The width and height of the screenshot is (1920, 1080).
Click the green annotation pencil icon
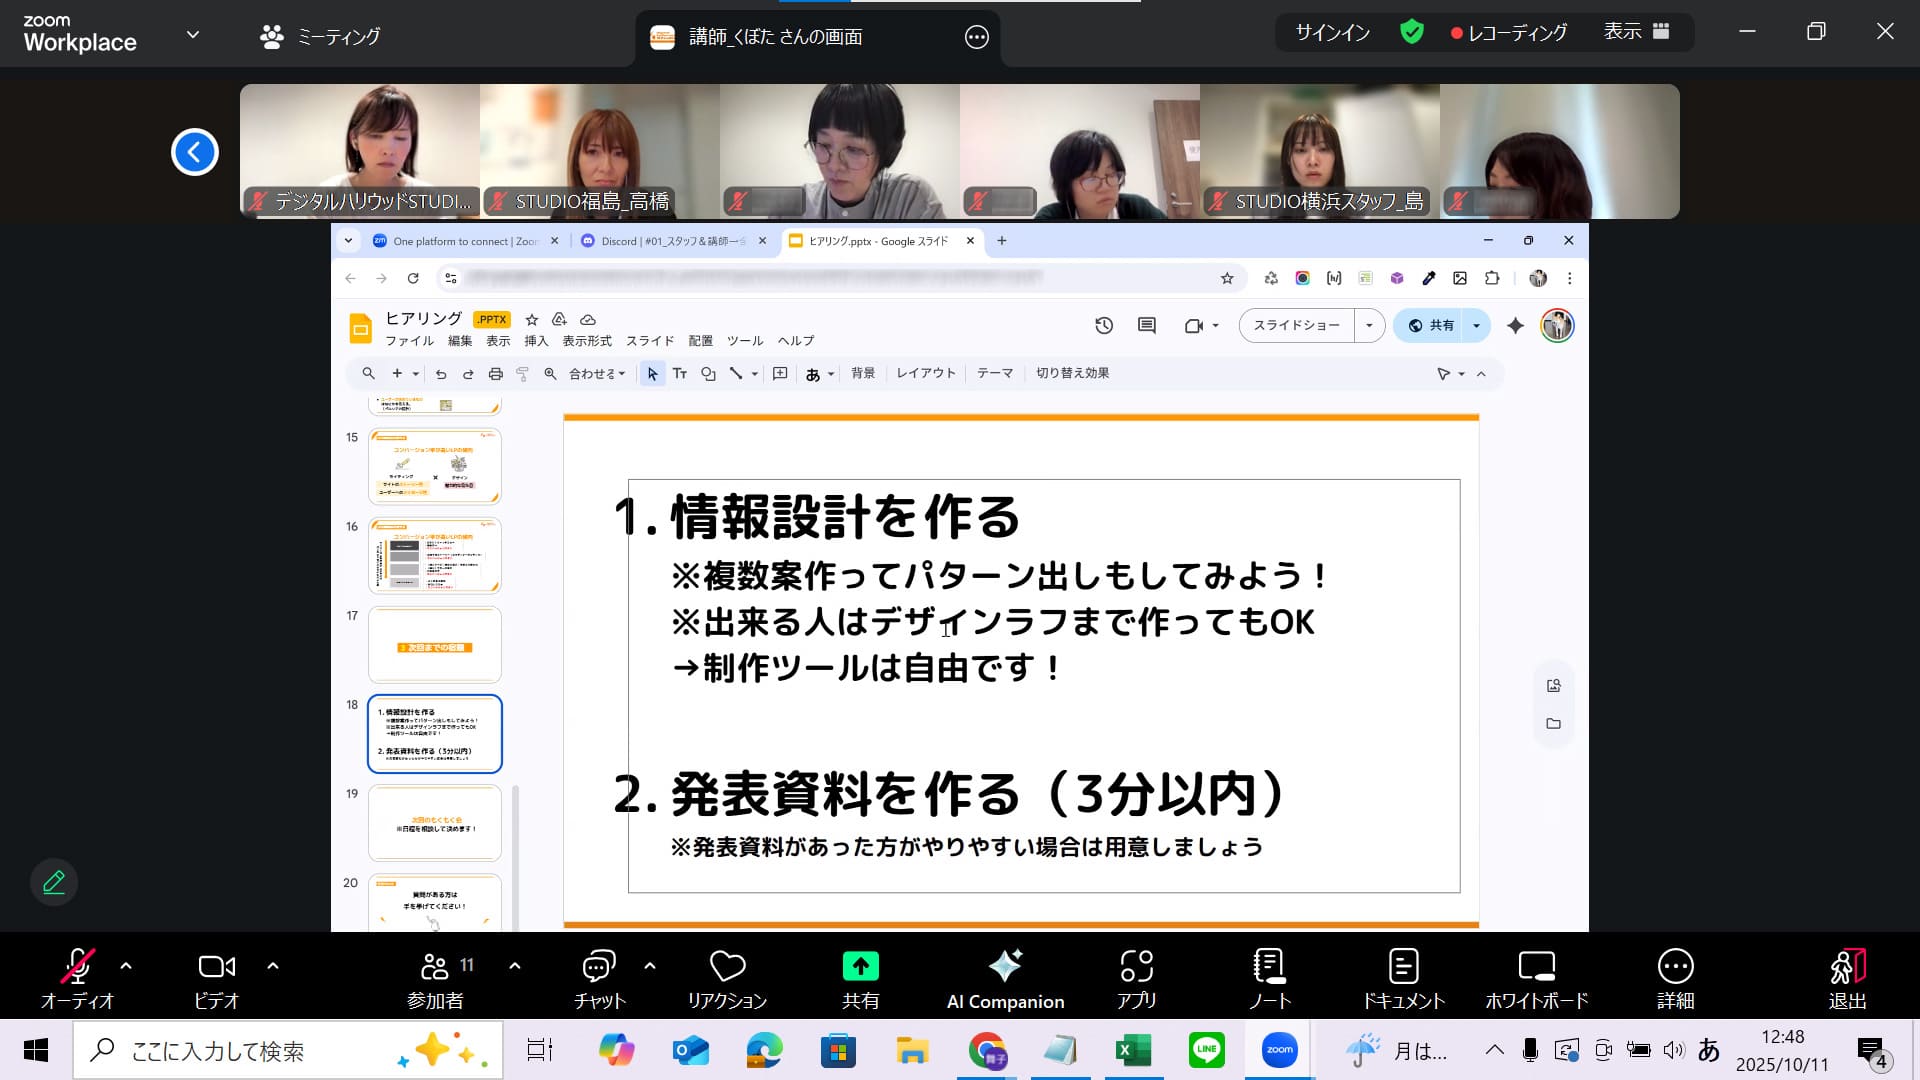click(x=54, y=882)
